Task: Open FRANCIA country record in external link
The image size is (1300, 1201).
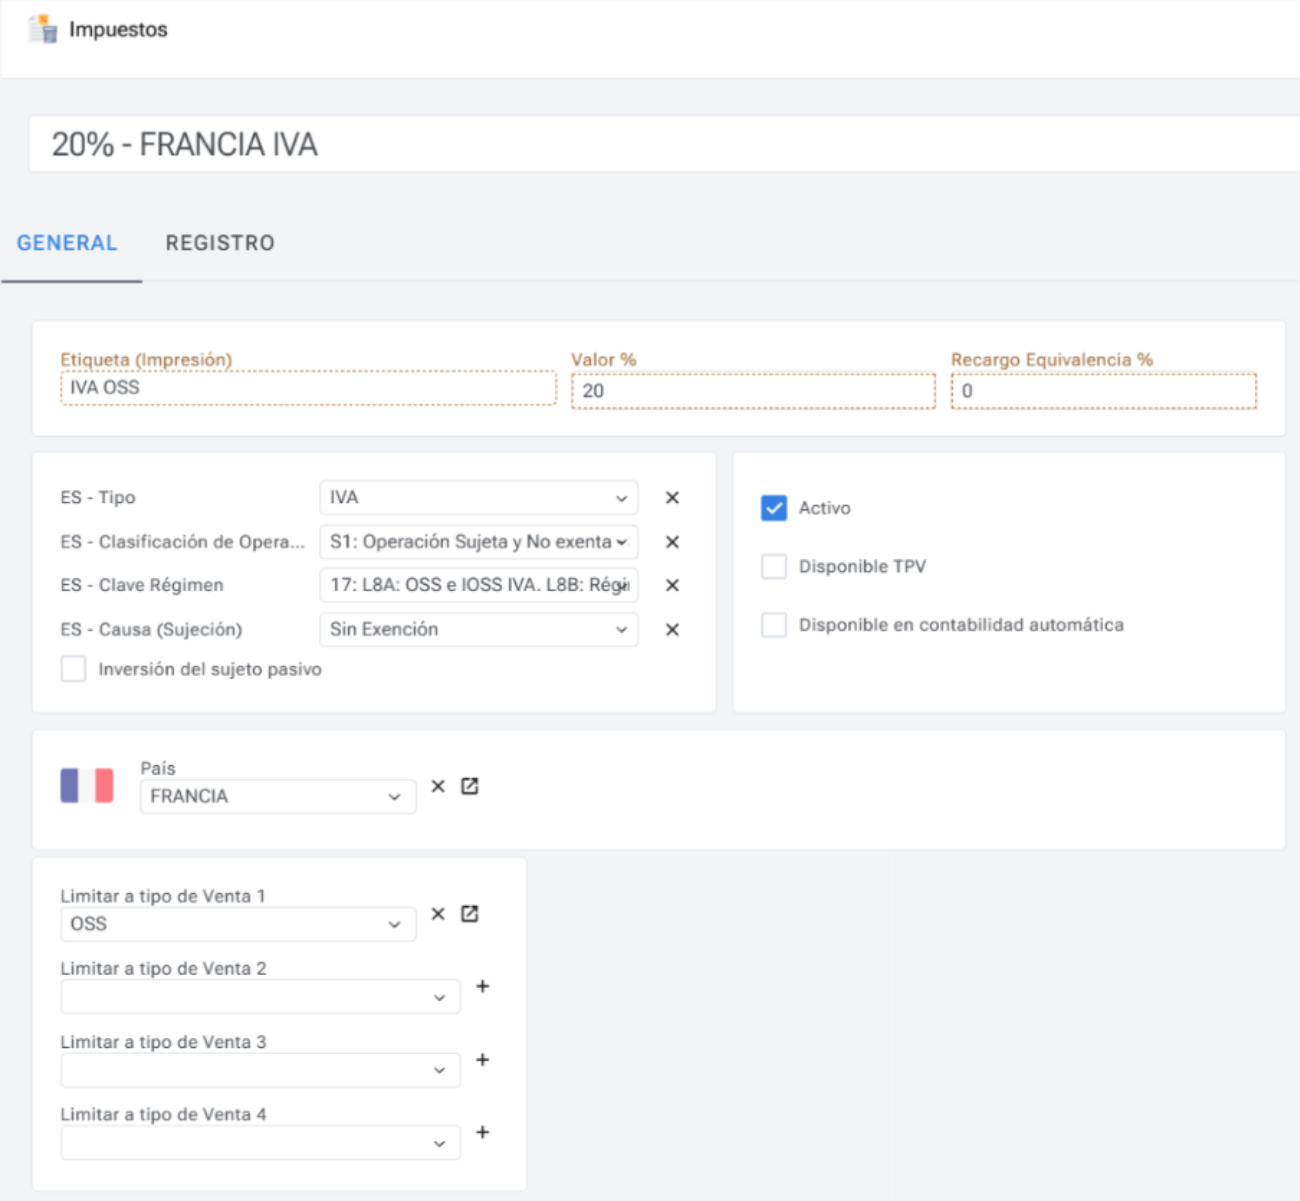Action: tap(470, 787)
